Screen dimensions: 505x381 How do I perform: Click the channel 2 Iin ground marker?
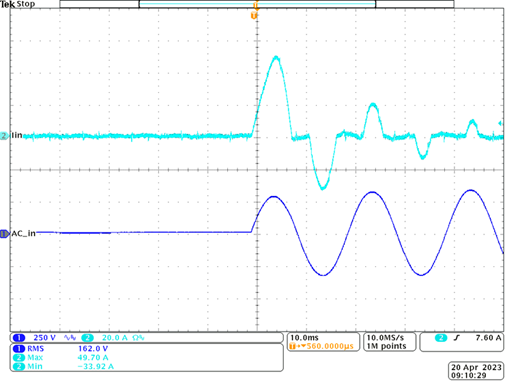[x=4, y=136]
